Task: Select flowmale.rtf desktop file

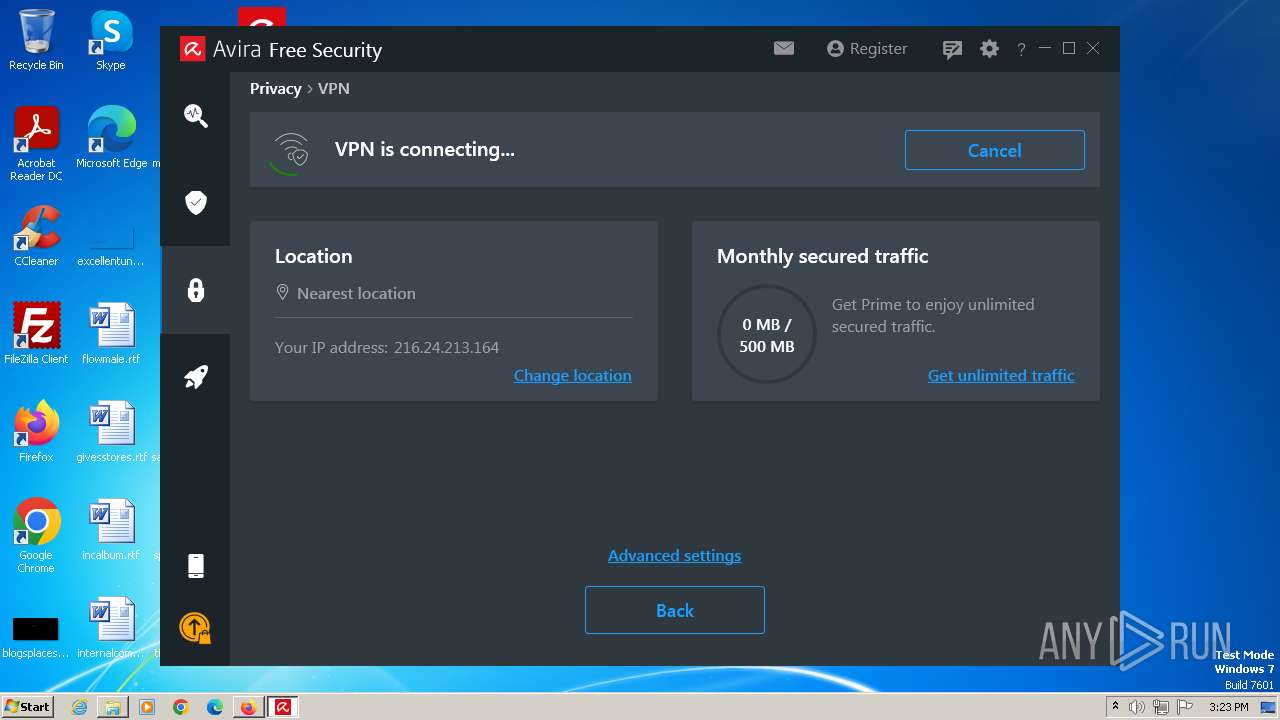Action: coord(111,334)
